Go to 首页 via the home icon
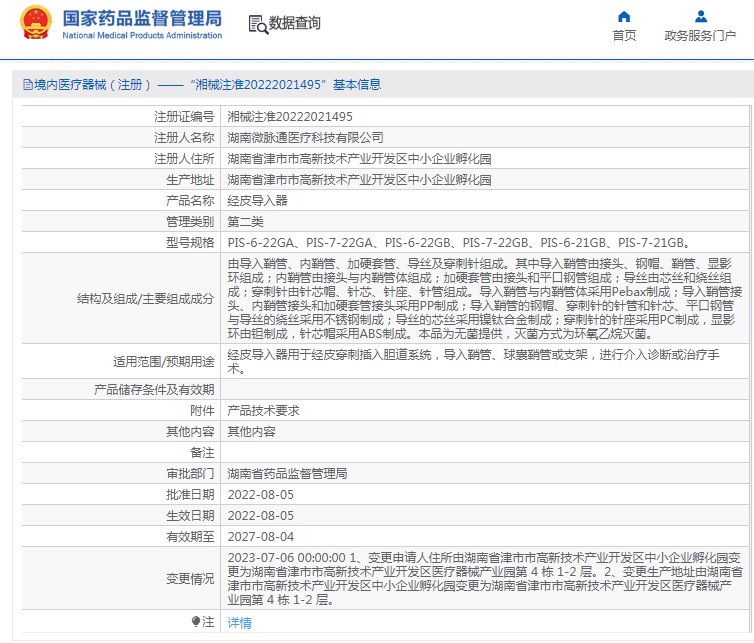 (x=624, y=17)
